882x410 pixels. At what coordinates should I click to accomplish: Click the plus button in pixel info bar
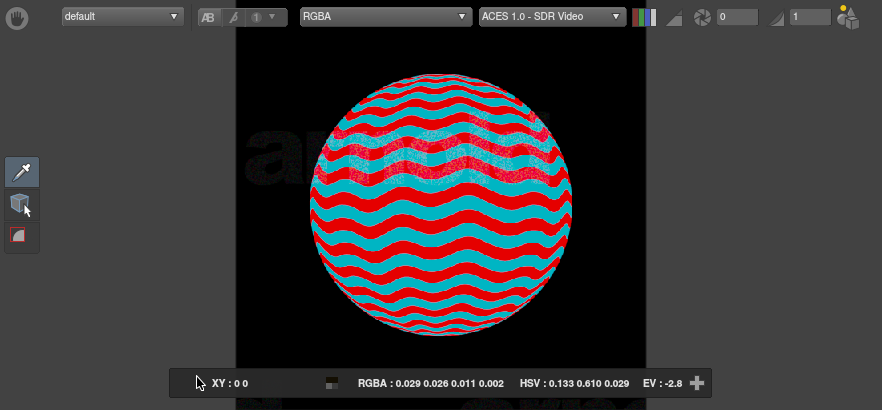click(x=697, y=383)
